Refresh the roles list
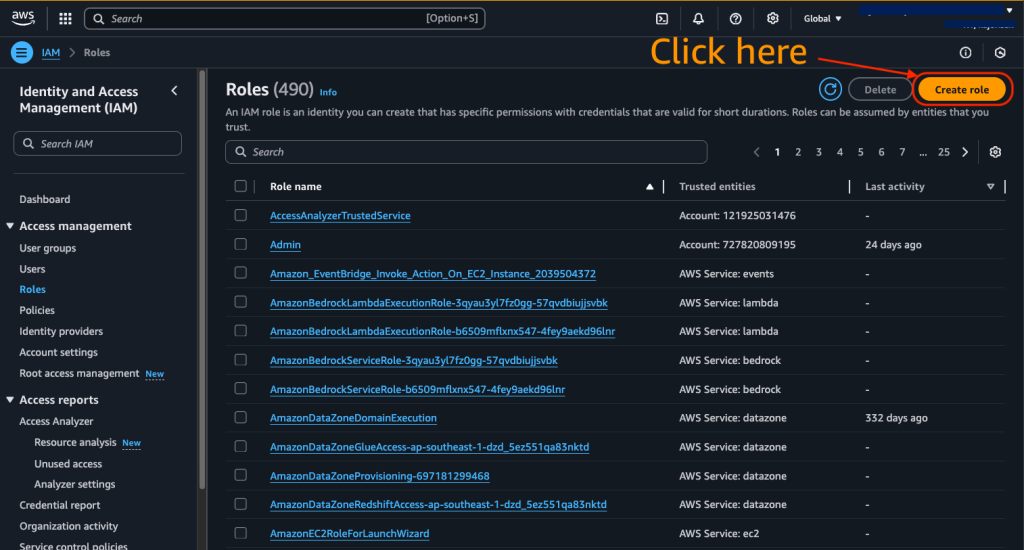1024x550 pixels. pyautogui.click(x=830, y=89)
